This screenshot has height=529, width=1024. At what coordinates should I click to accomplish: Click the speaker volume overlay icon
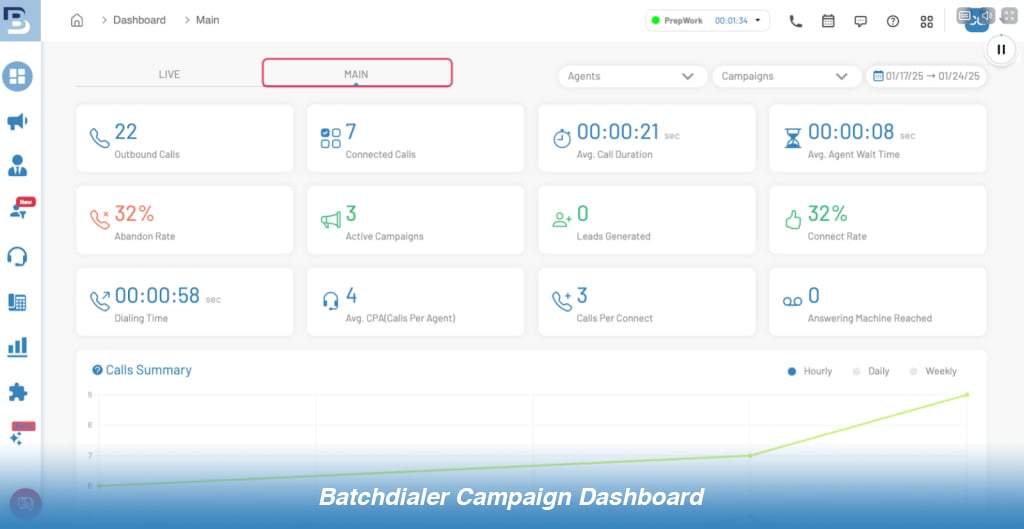click(987, 16)
